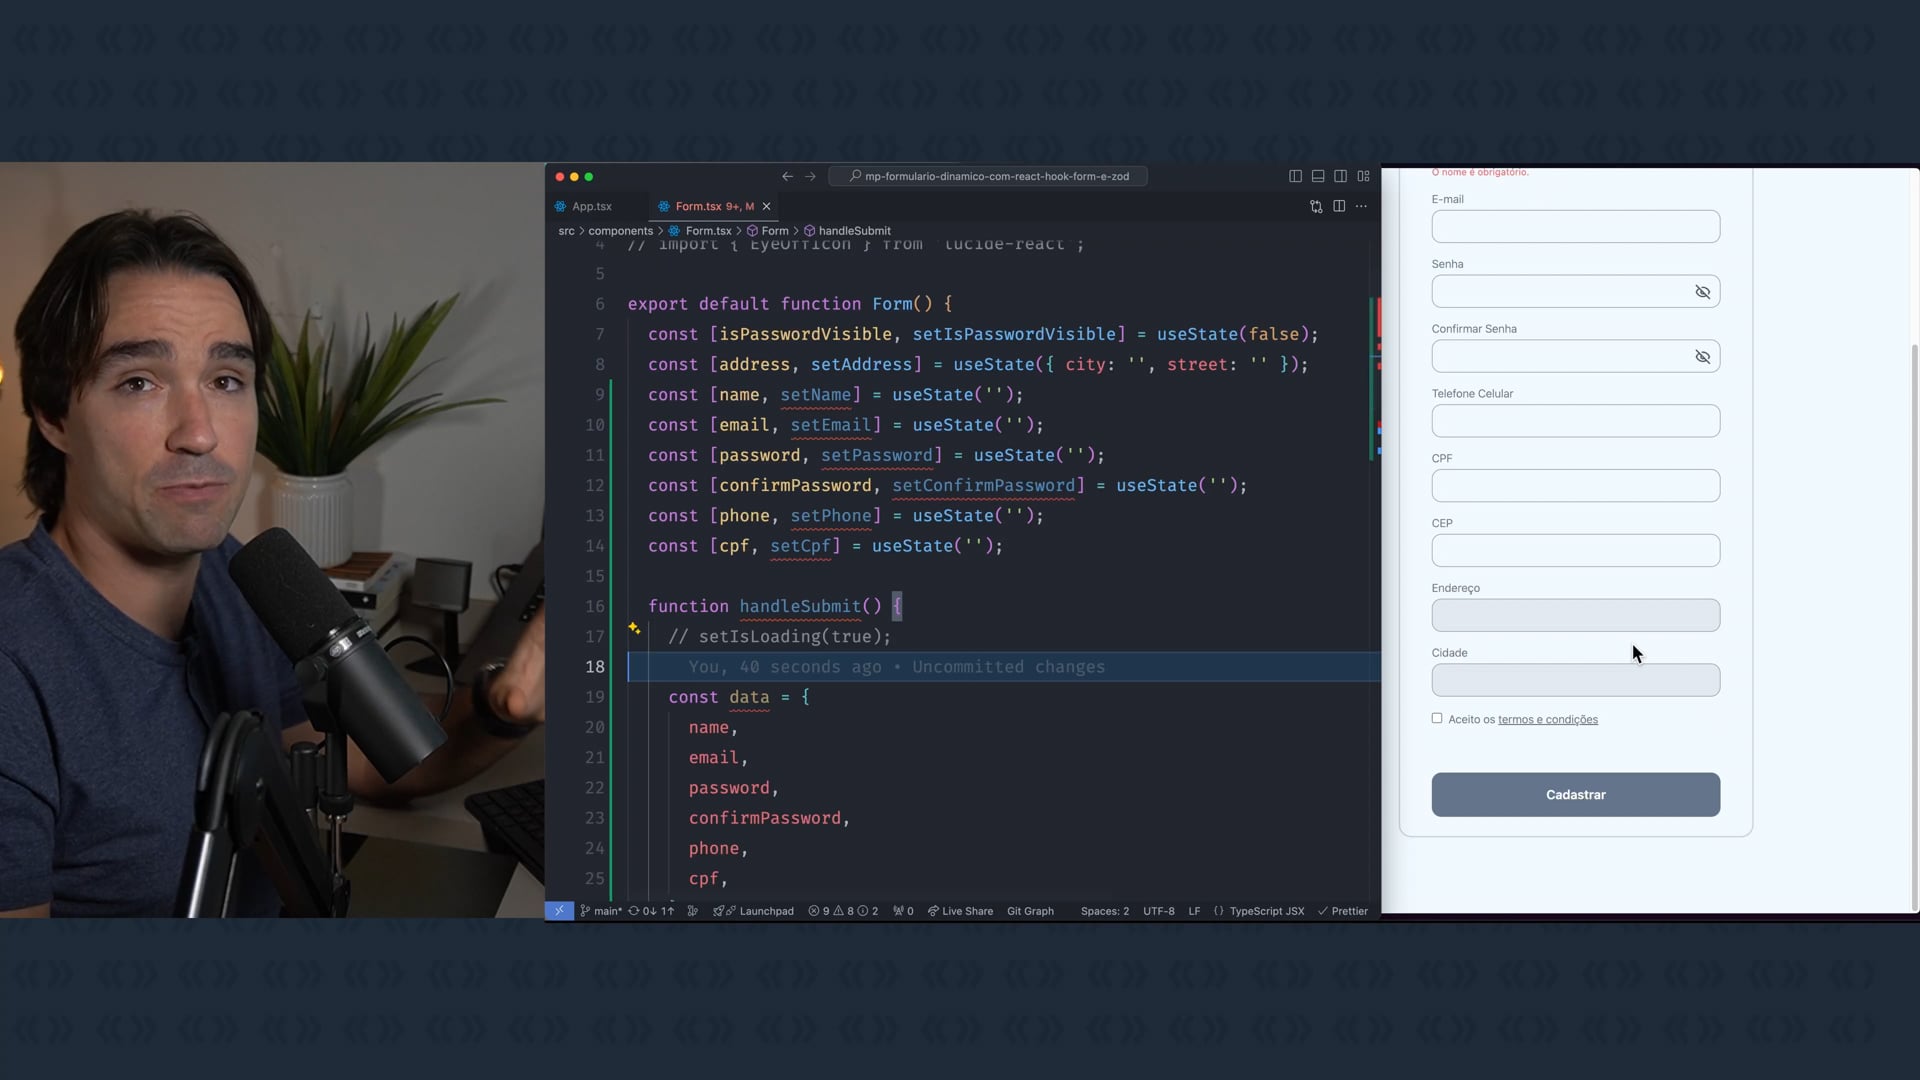This screenshot has width=1920, height=1080.
Task: Click the setName identifier on line 9
Action: pos(816,395)
